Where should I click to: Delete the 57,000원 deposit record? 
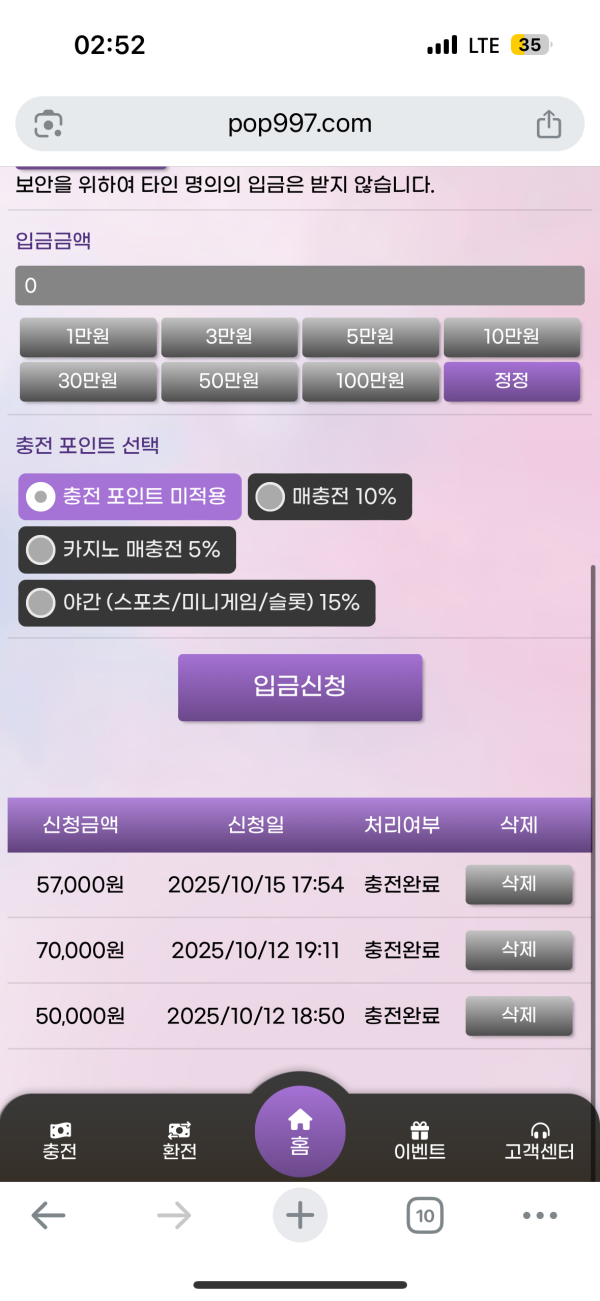point(519,885)
